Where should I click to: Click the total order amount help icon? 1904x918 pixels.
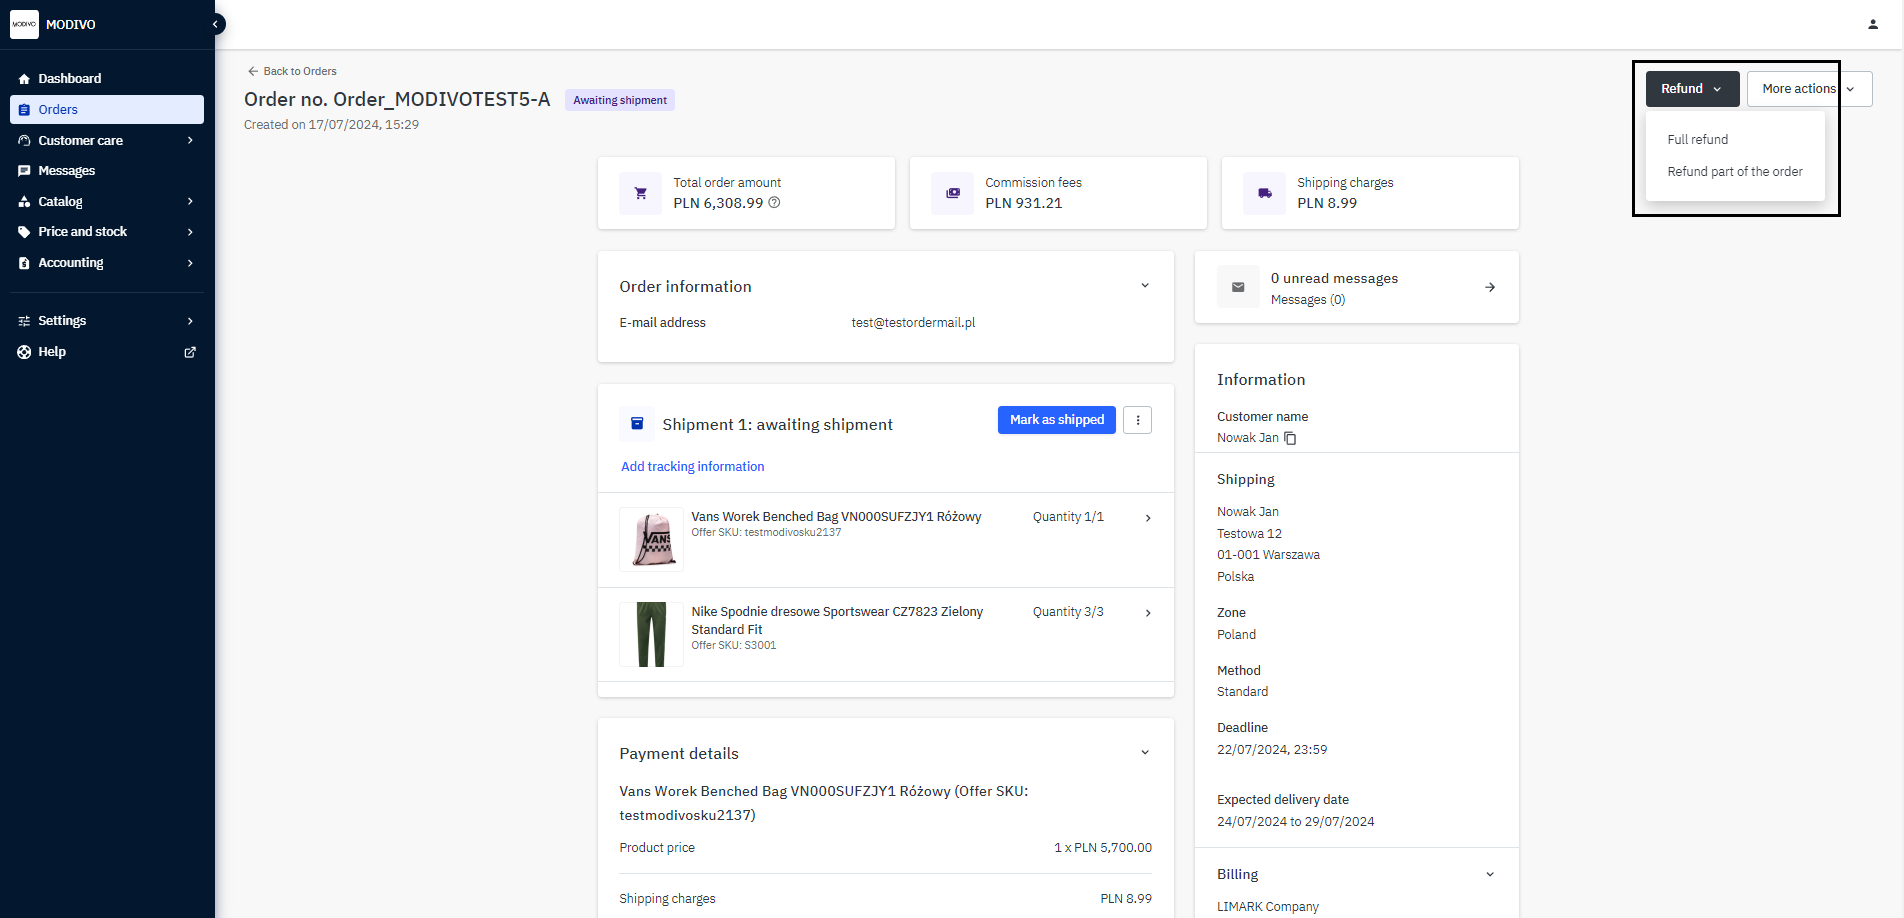click(x=774, y=203)
